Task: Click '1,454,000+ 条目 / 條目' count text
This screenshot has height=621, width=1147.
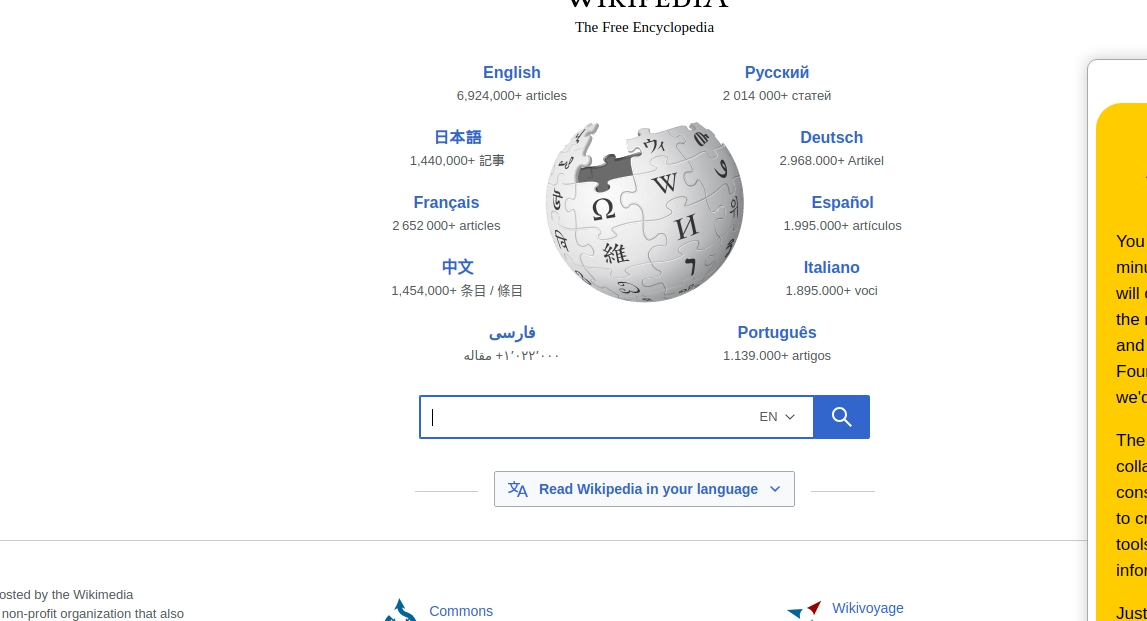Action: (x=457, y=291)
